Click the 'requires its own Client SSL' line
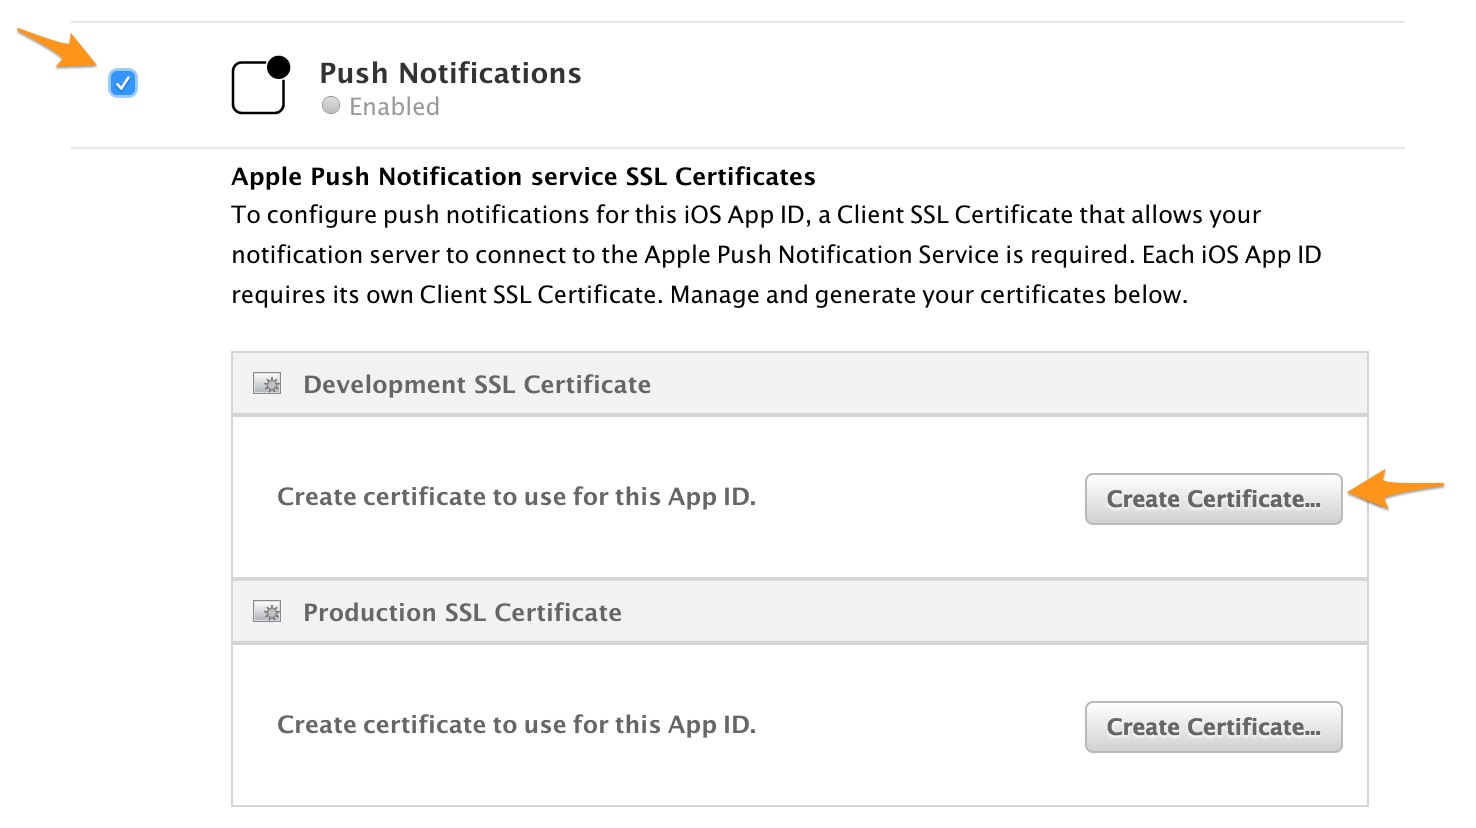This screenshot has height=828, width=1476. tap(709, 295)
